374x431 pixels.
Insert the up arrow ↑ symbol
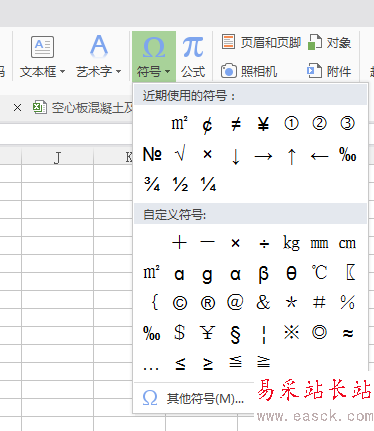point(291,156)
